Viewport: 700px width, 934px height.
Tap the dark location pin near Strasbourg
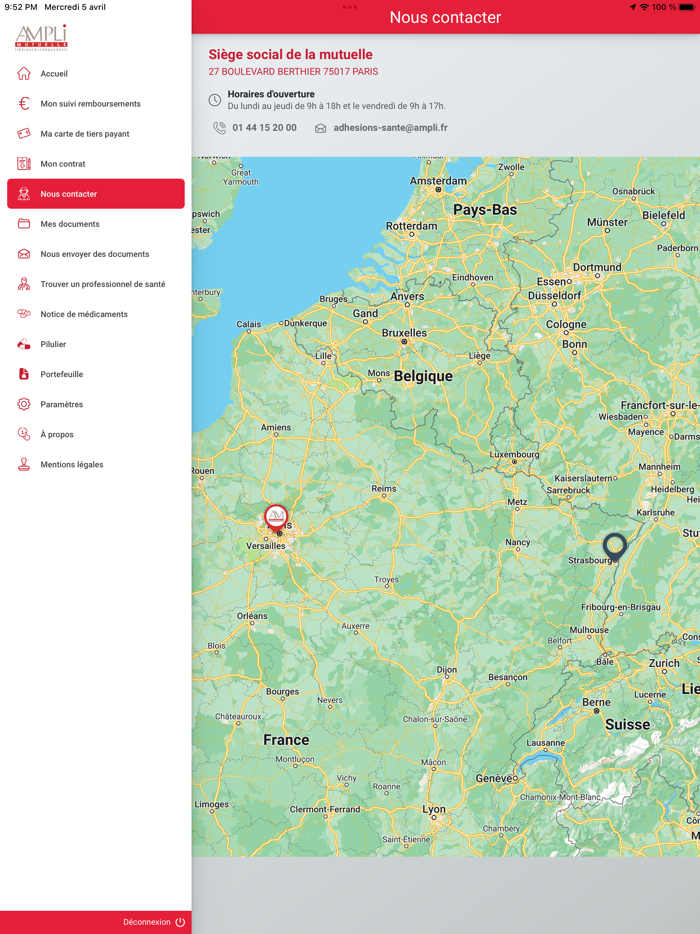point(615,547)
